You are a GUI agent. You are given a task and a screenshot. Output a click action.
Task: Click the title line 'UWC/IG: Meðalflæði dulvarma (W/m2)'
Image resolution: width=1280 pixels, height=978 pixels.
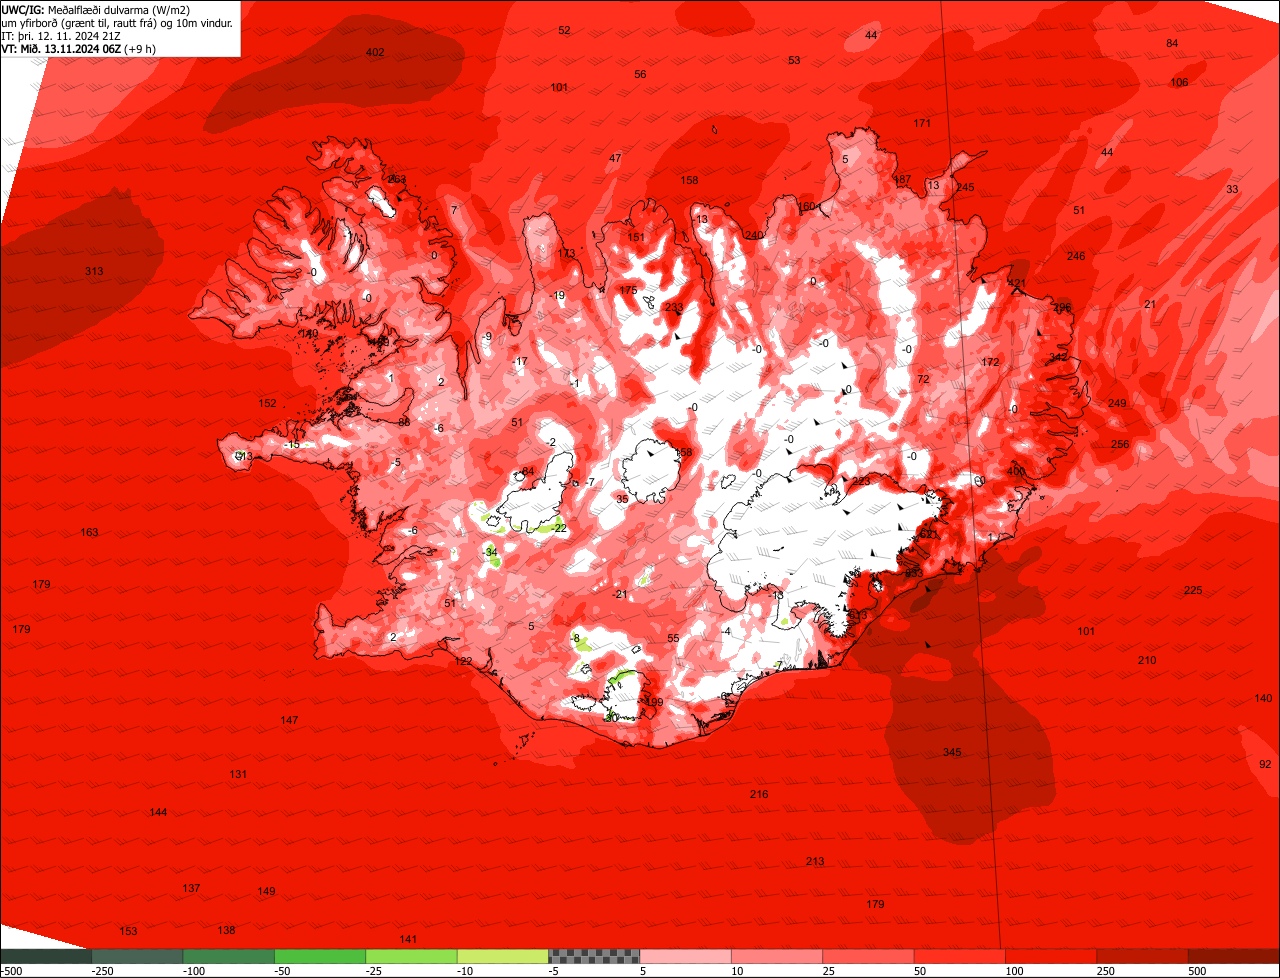pyautogui.click(x=96, y=9)
